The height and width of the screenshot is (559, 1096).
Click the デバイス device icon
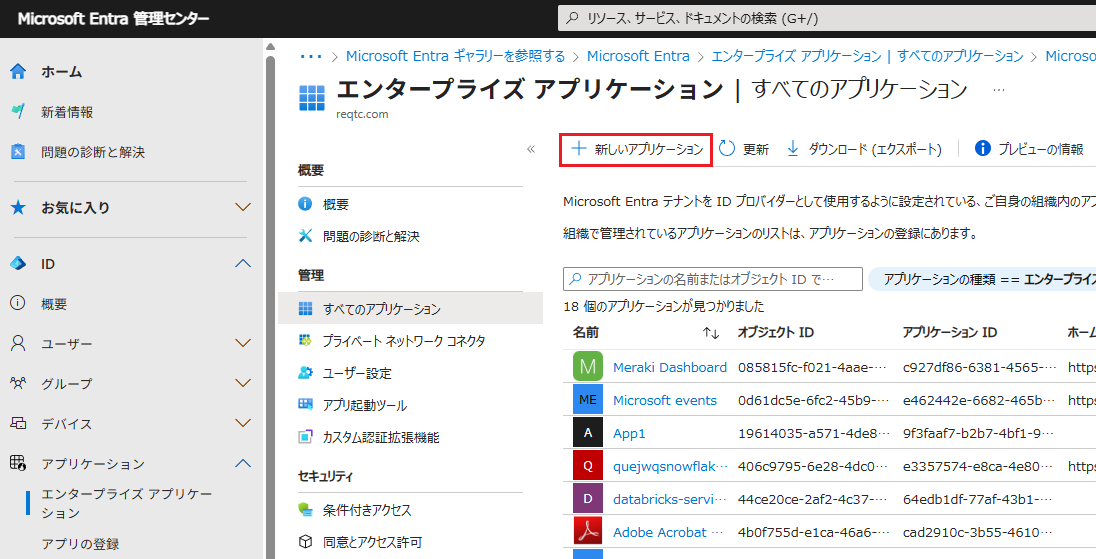[x=18, y=423]
